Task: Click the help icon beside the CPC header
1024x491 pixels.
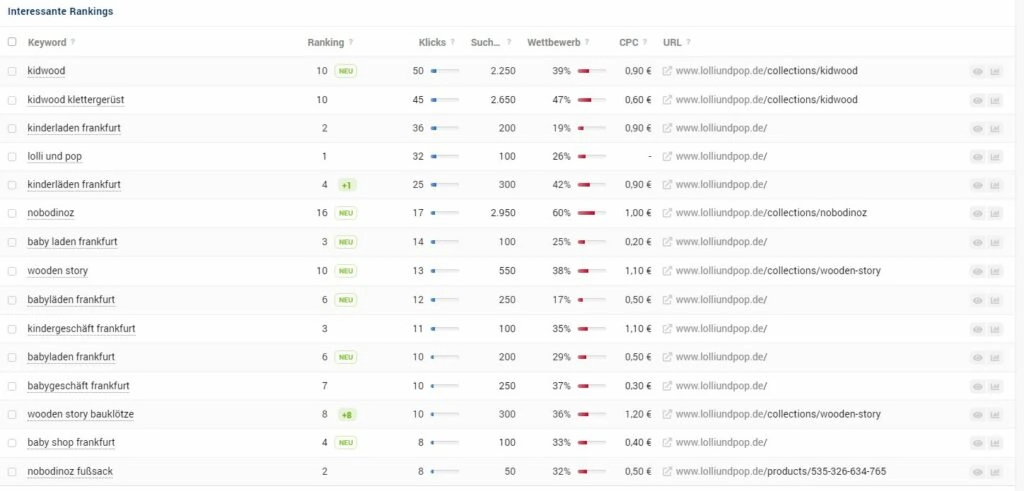Action: [x=645, y=42]
